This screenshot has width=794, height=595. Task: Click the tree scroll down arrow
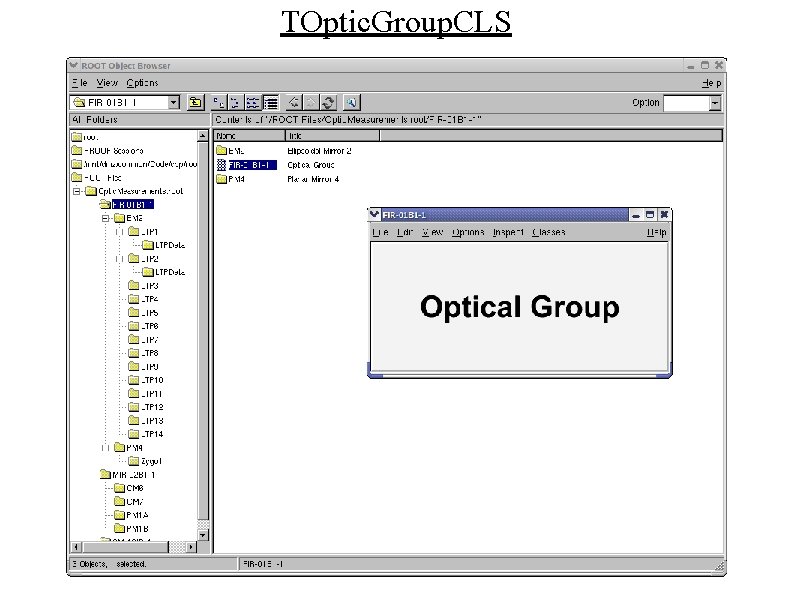pos(203,535)
